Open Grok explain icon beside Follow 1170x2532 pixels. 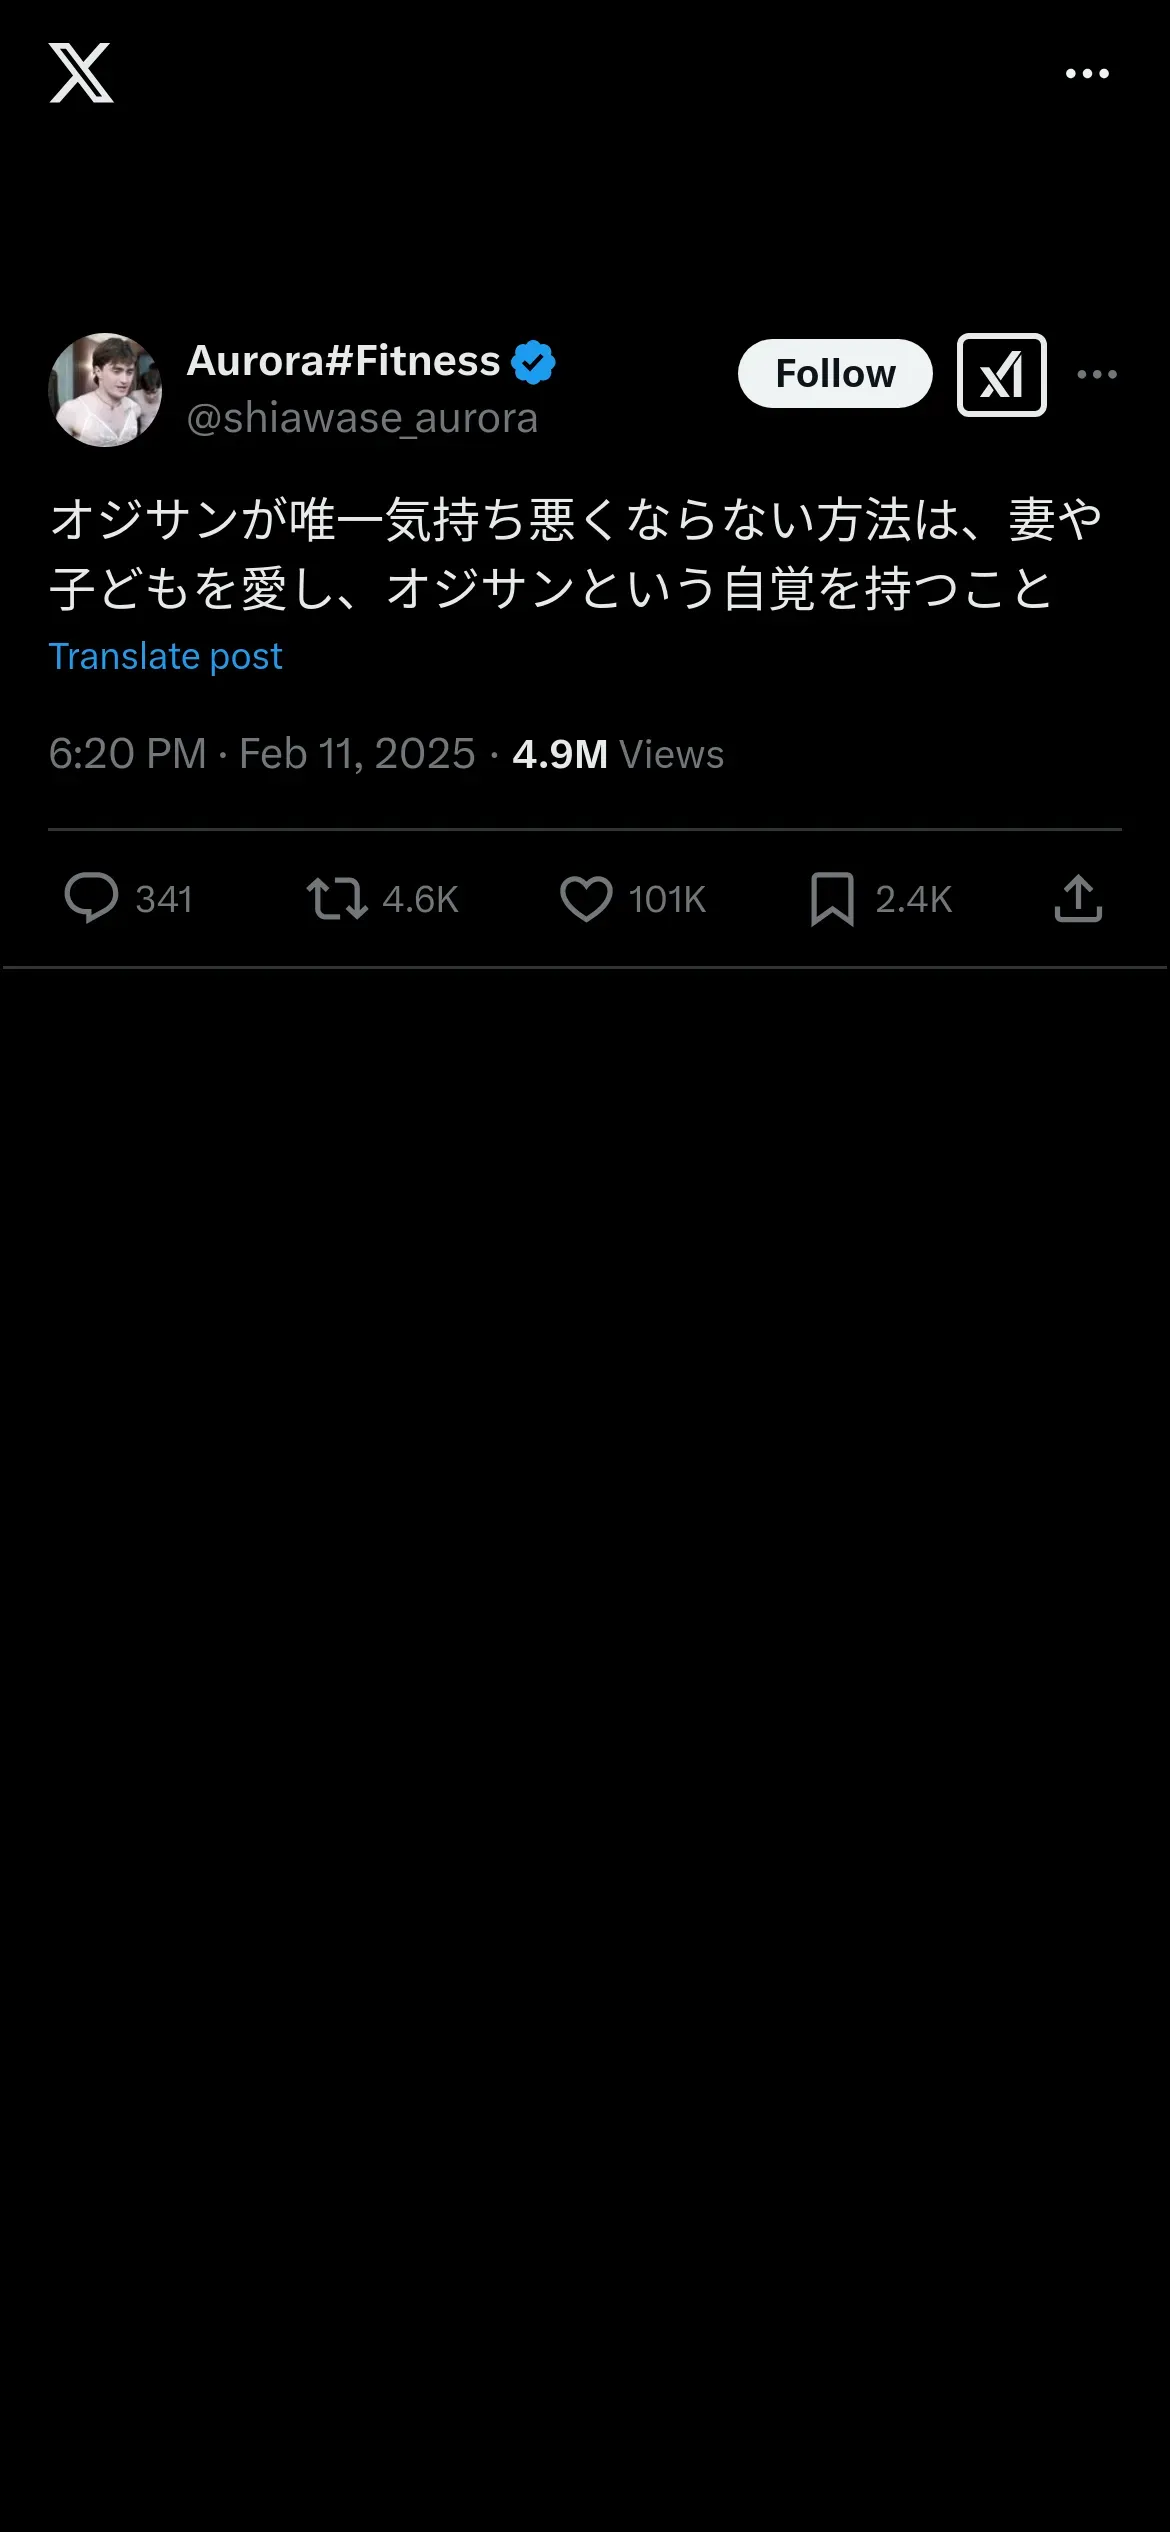coord(1001,375)
